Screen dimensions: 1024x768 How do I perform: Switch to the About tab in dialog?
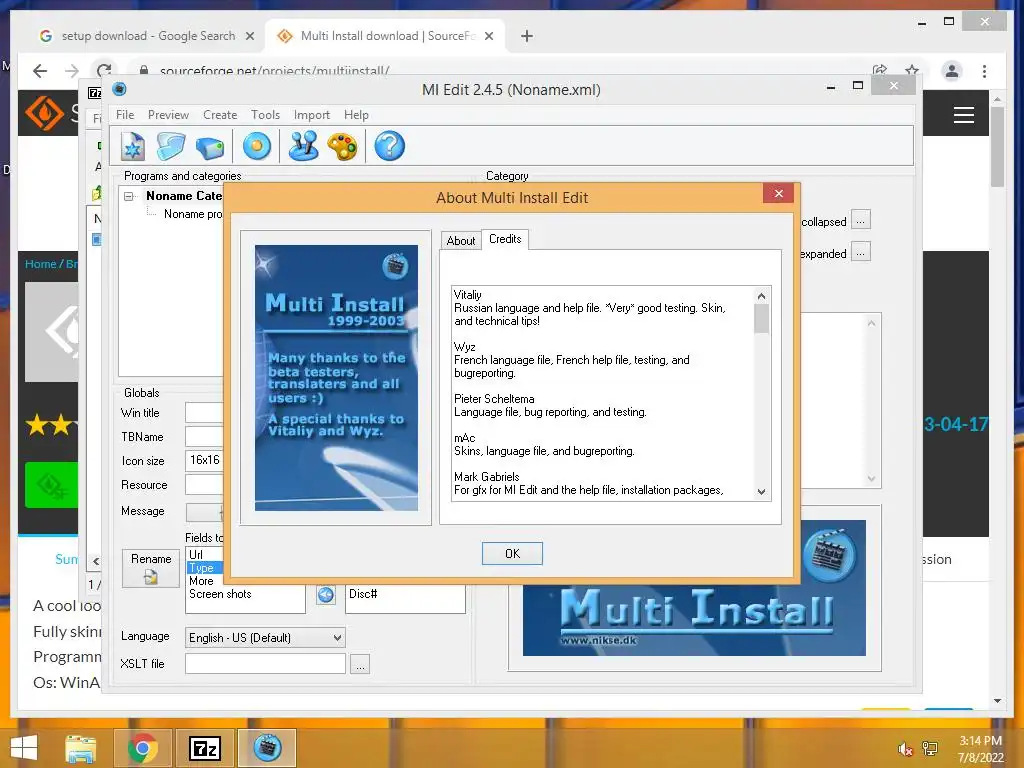pyautogui.click(x=460, y=240)
